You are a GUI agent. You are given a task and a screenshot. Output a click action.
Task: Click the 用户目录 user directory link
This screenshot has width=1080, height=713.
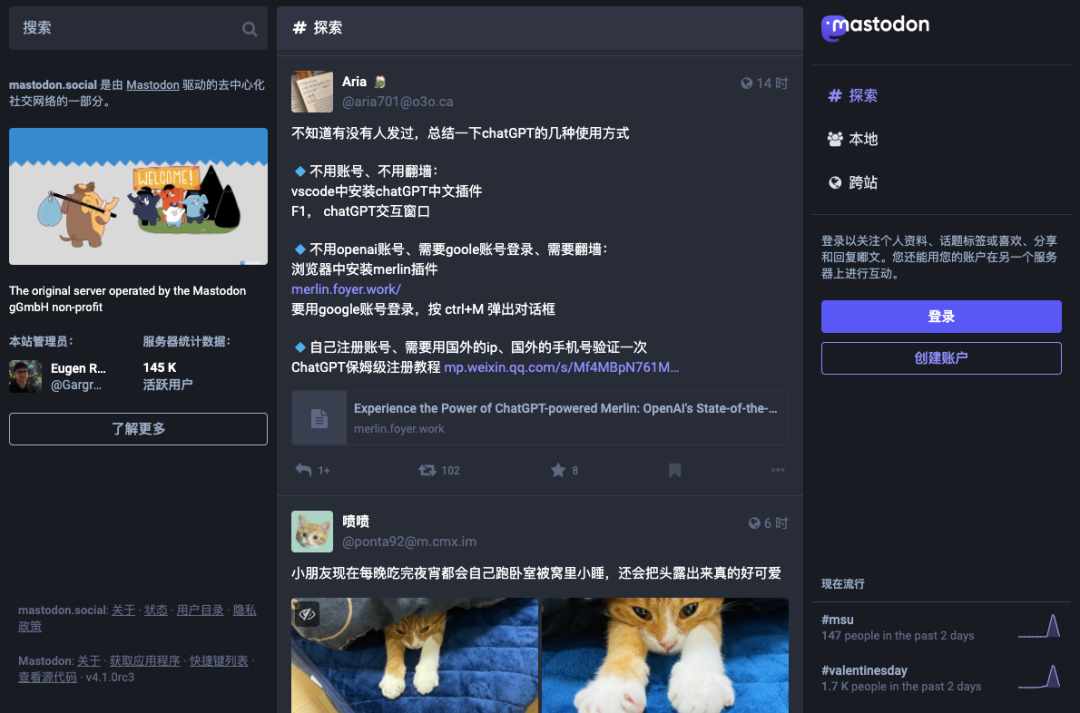tap(200, 610)
